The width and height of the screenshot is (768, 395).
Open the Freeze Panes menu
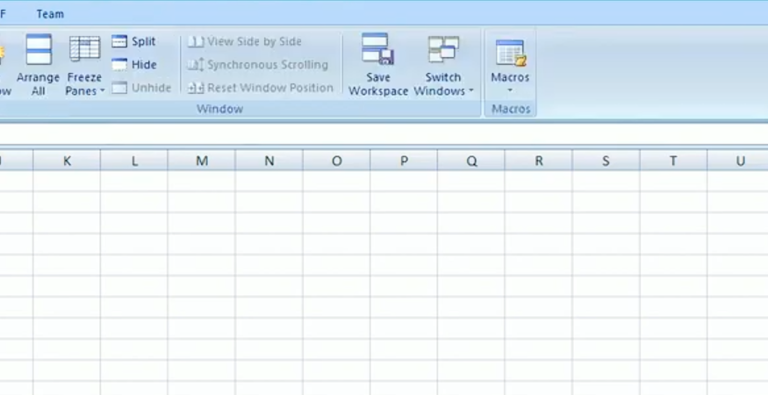85,64
